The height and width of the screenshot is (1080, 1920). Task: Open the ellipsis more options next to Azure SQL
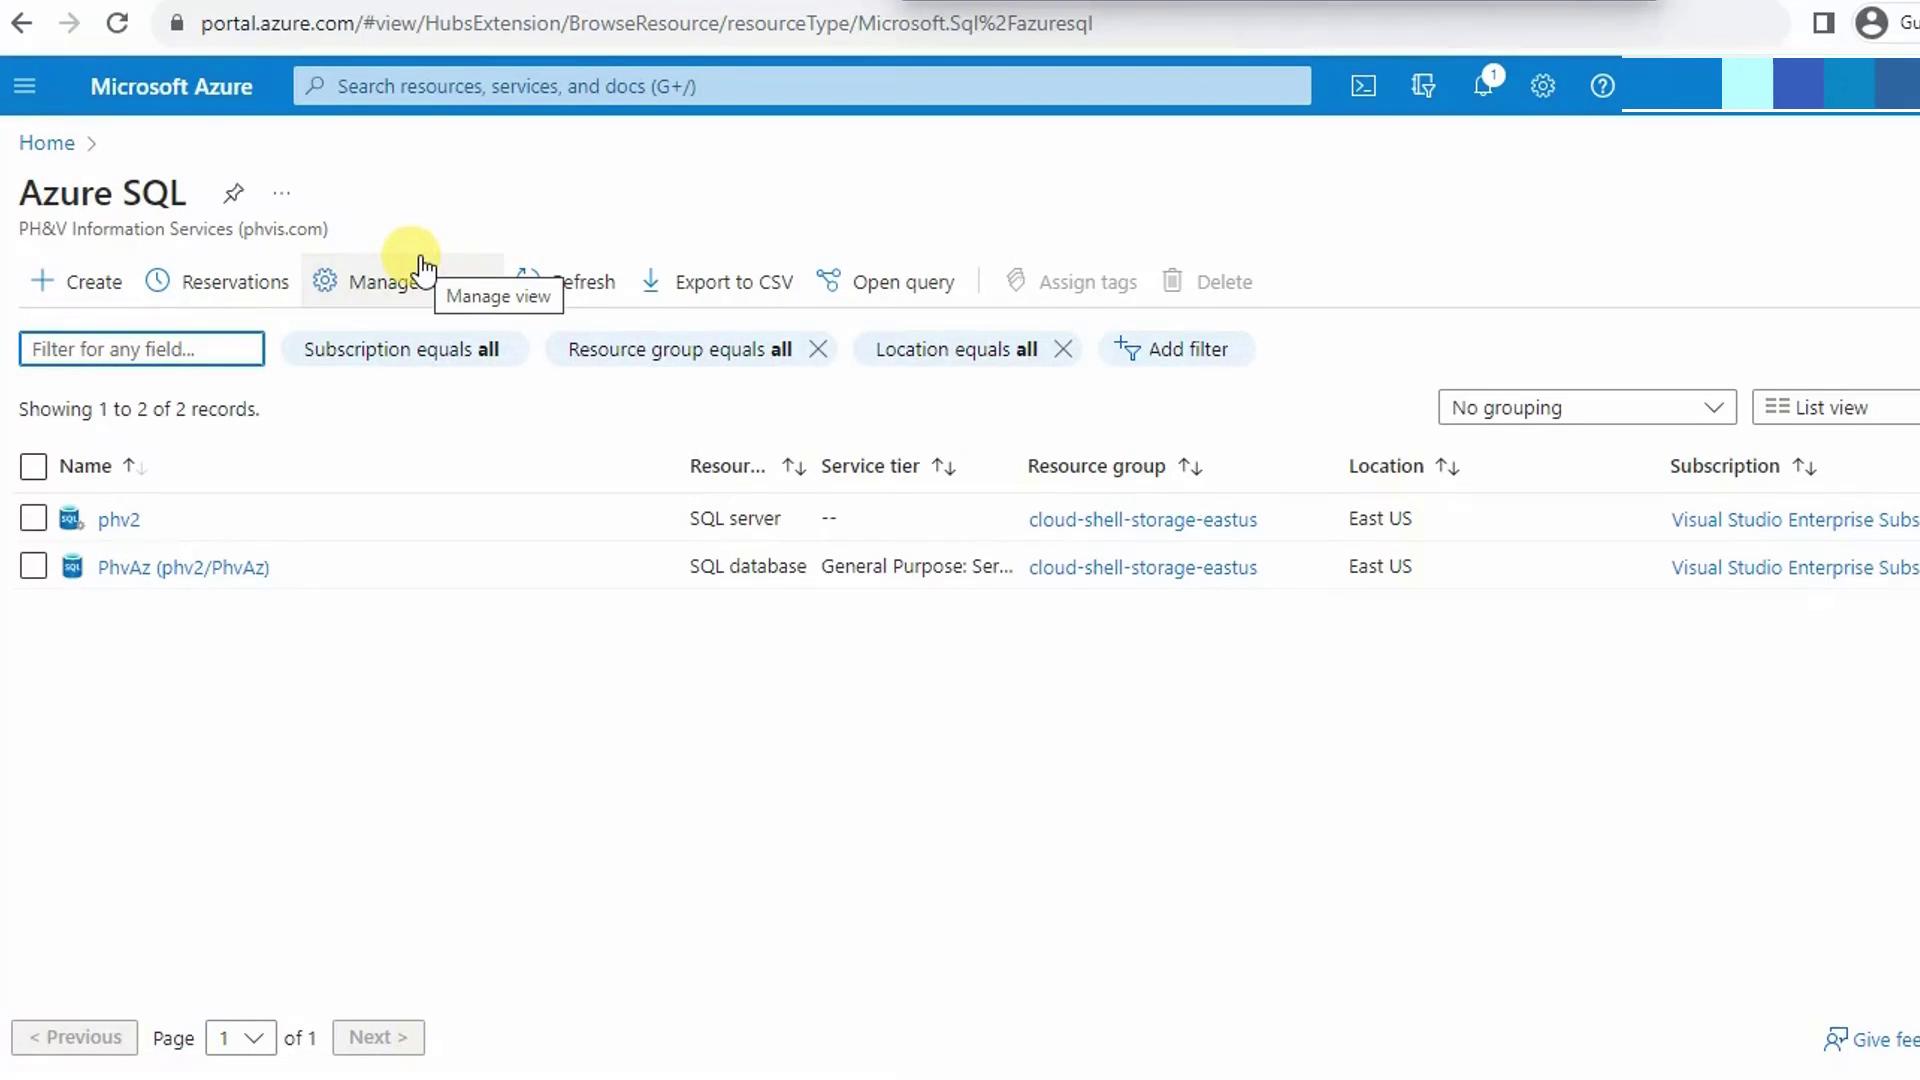(281, 193)
